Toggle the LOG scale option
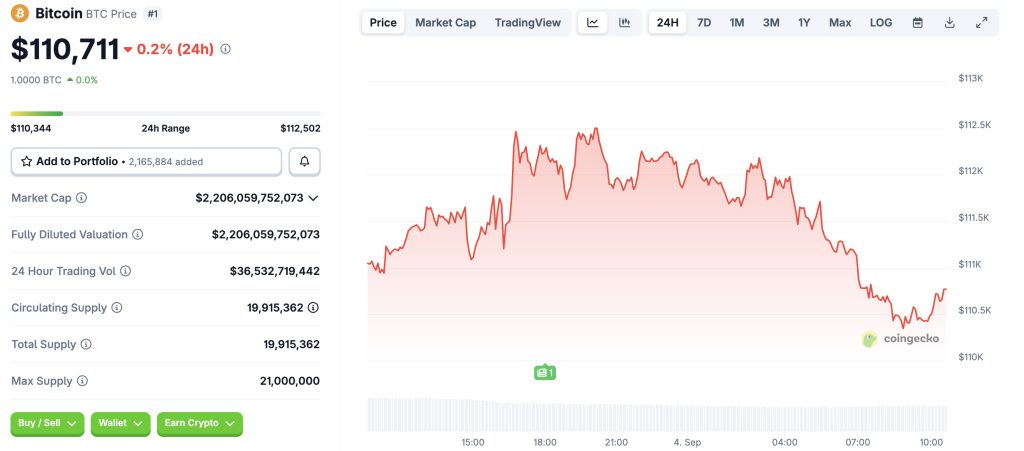This screenshot has height=451, width=1024. click(x=881, y=23)
